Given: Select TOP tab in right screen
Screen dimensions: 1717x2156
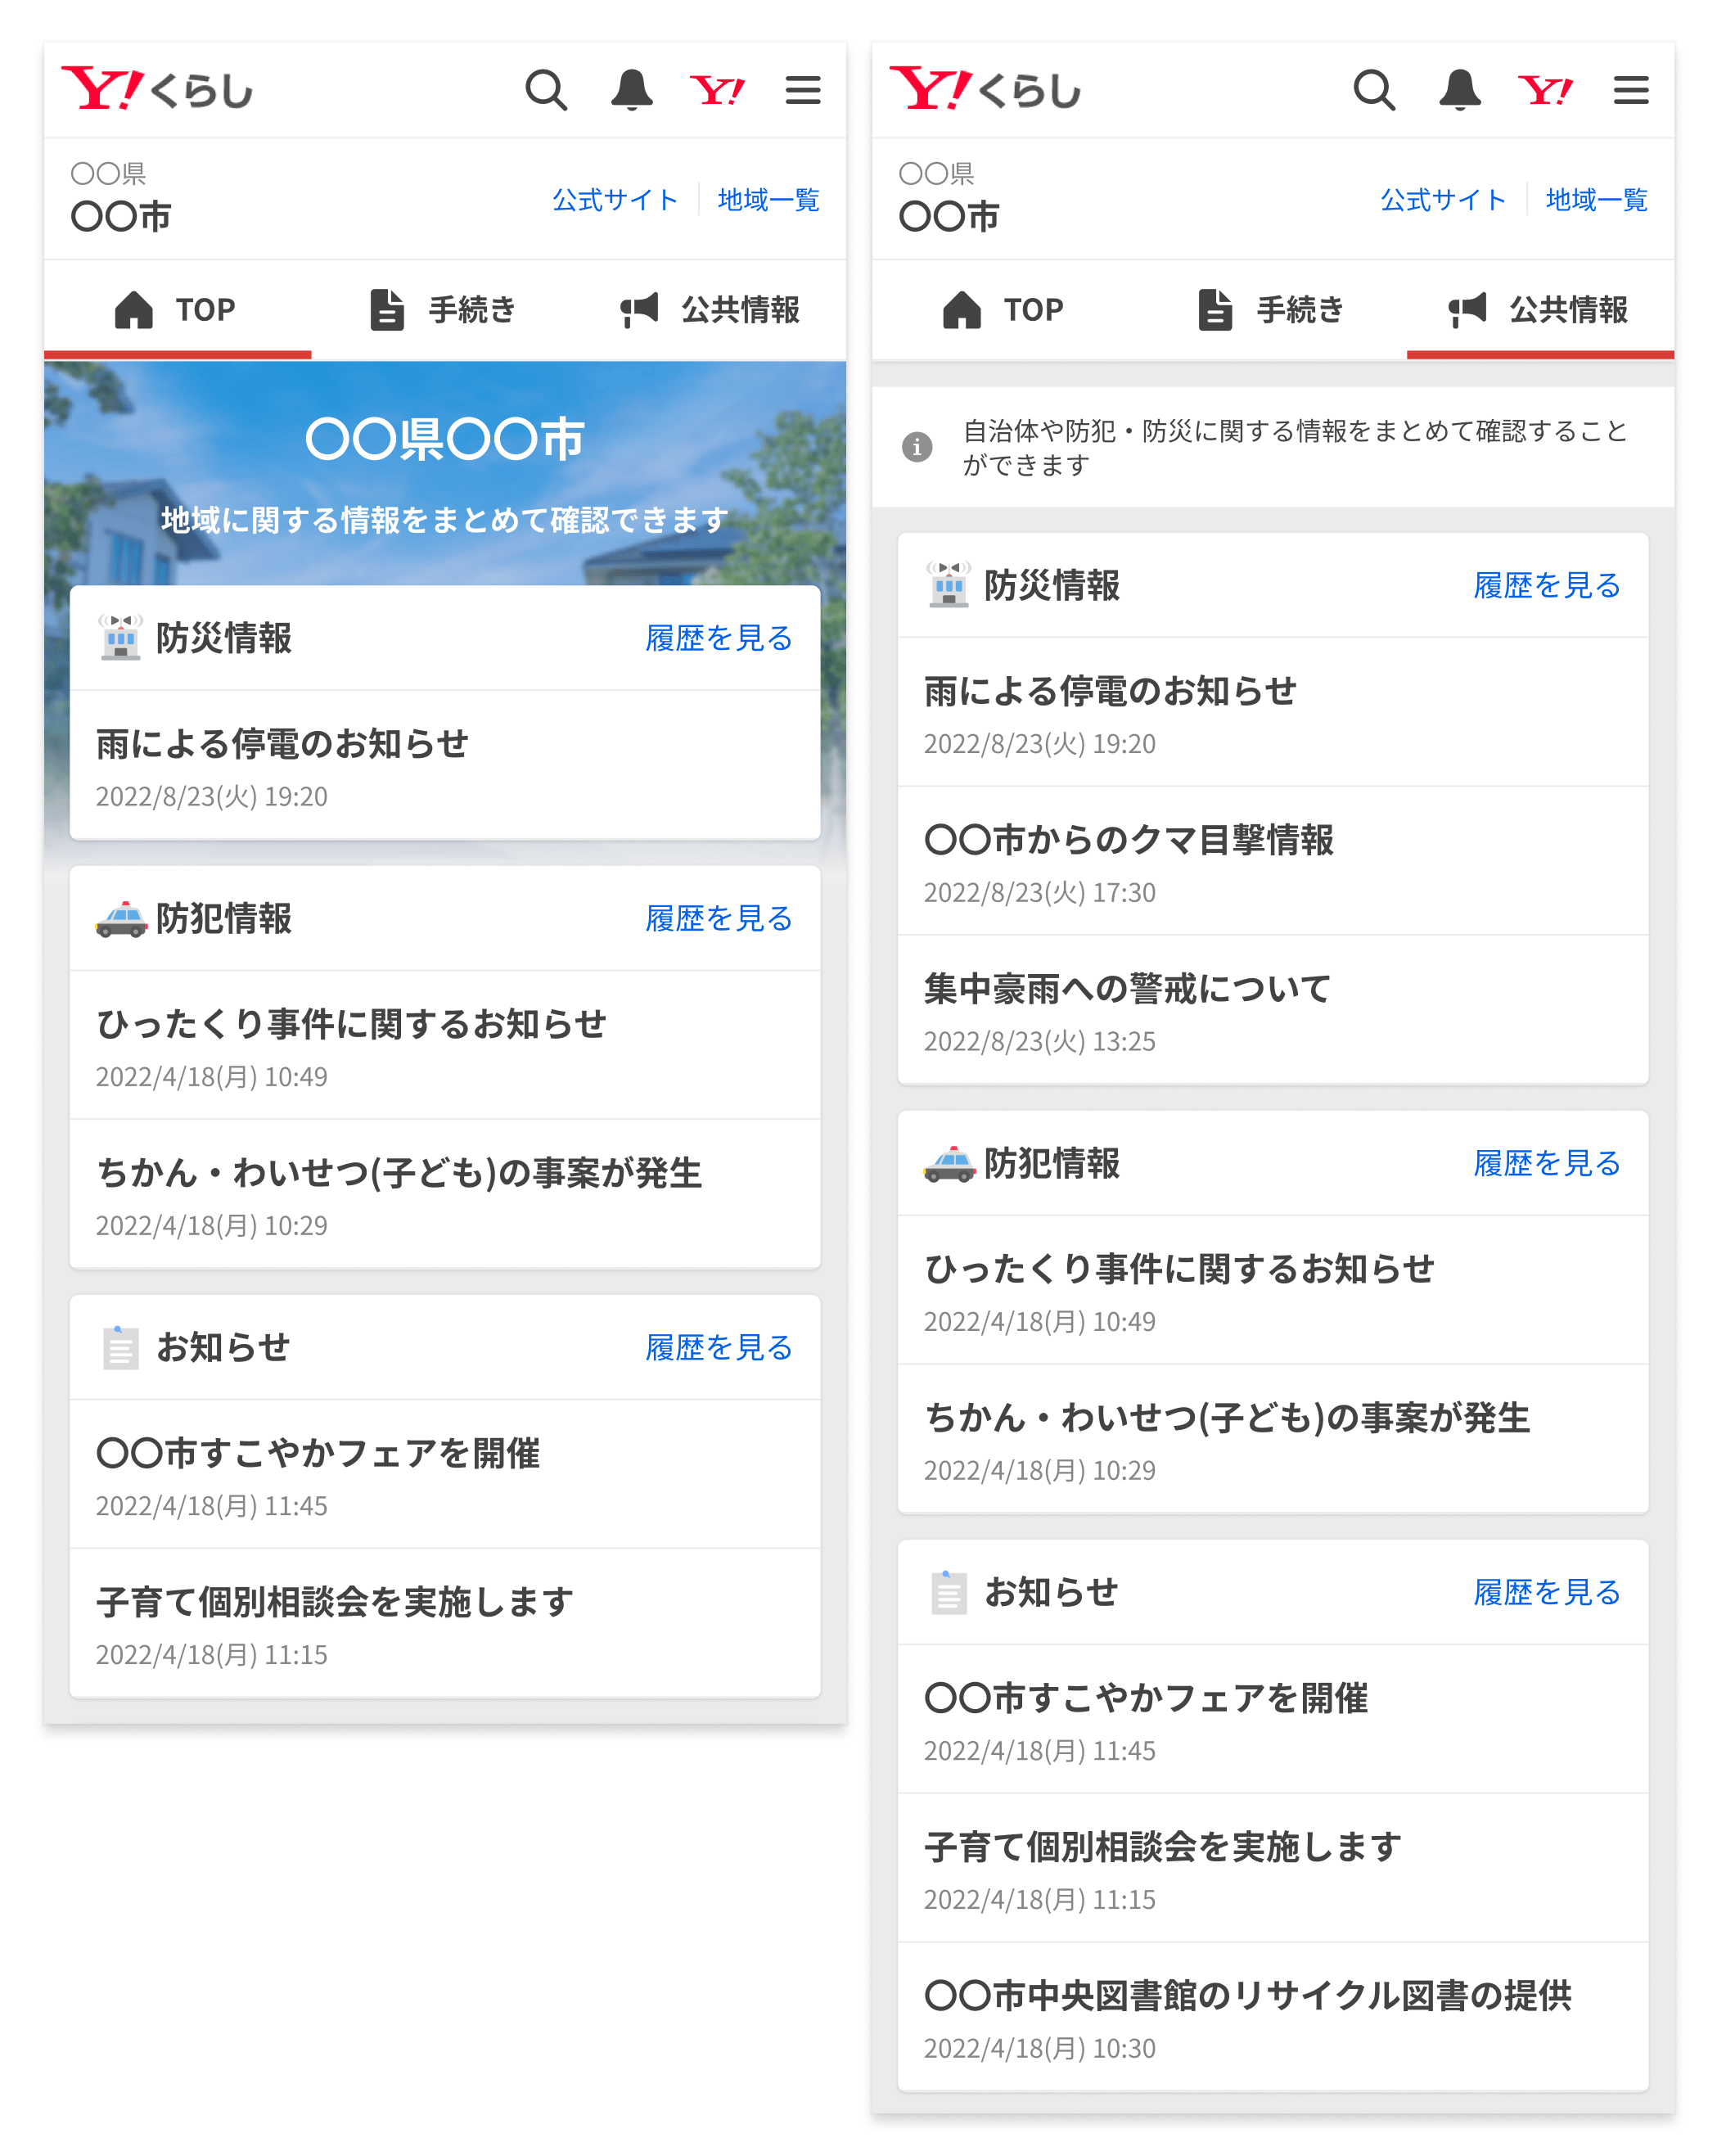Looking at the screenshot, I should [1005, 310].
